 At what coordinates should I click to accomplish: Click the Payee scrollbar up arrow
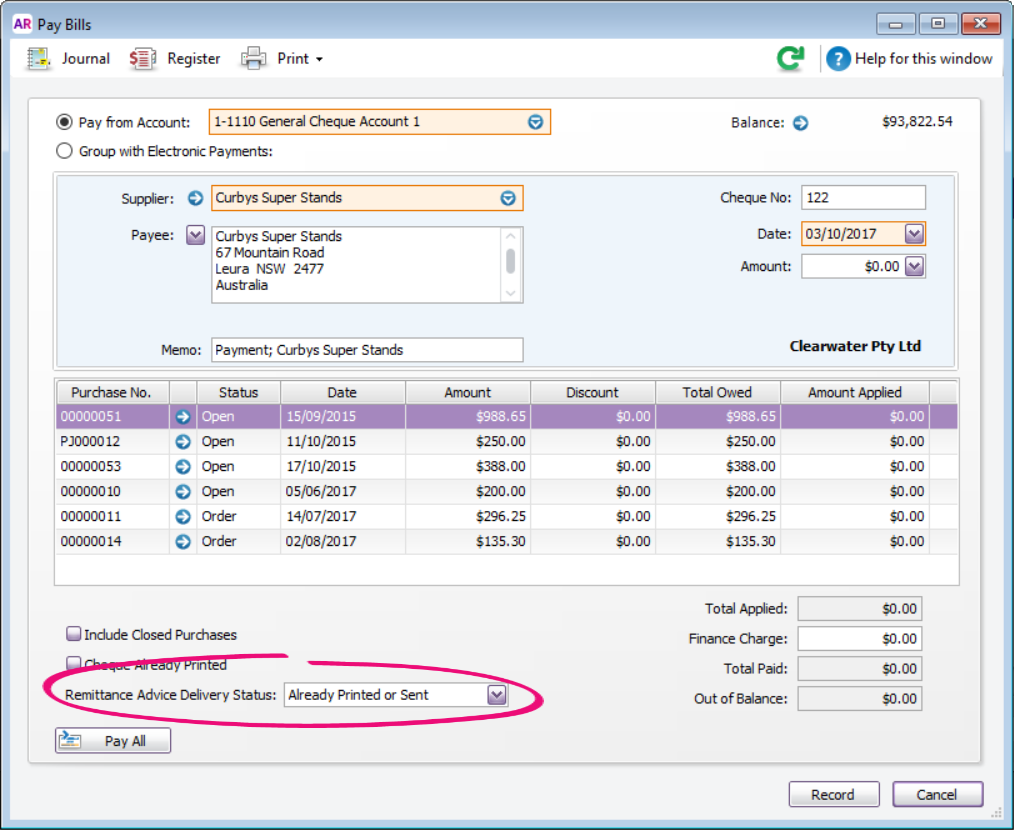511,236
